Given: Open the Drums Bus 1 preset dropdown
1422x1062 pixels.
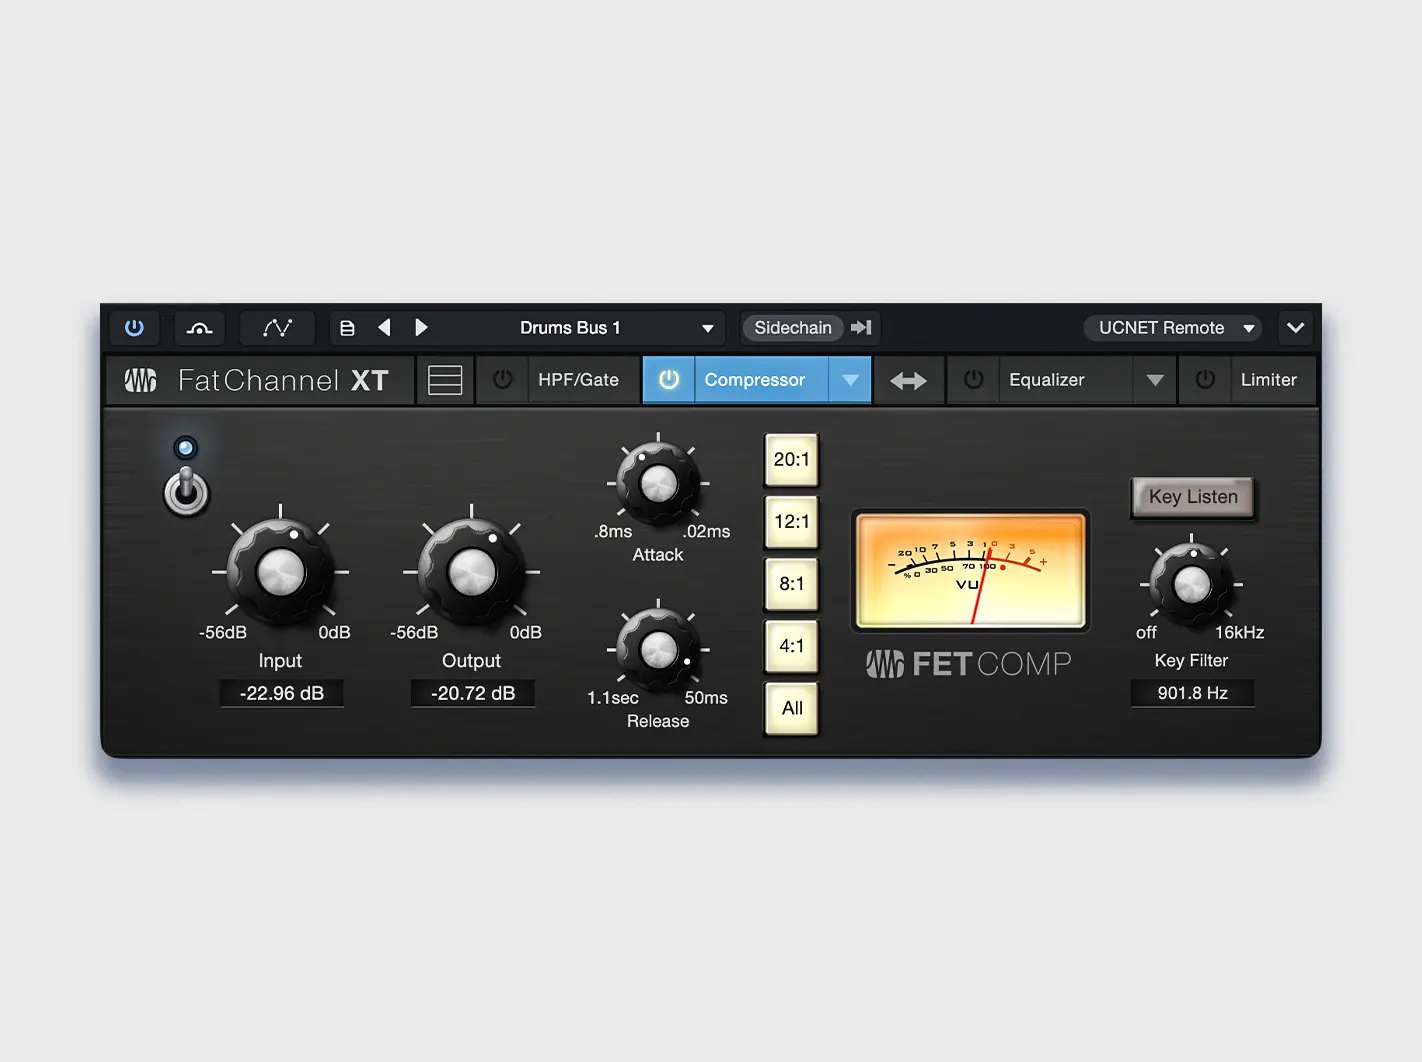Looking at the screenshot, I should tap(707, 328).
